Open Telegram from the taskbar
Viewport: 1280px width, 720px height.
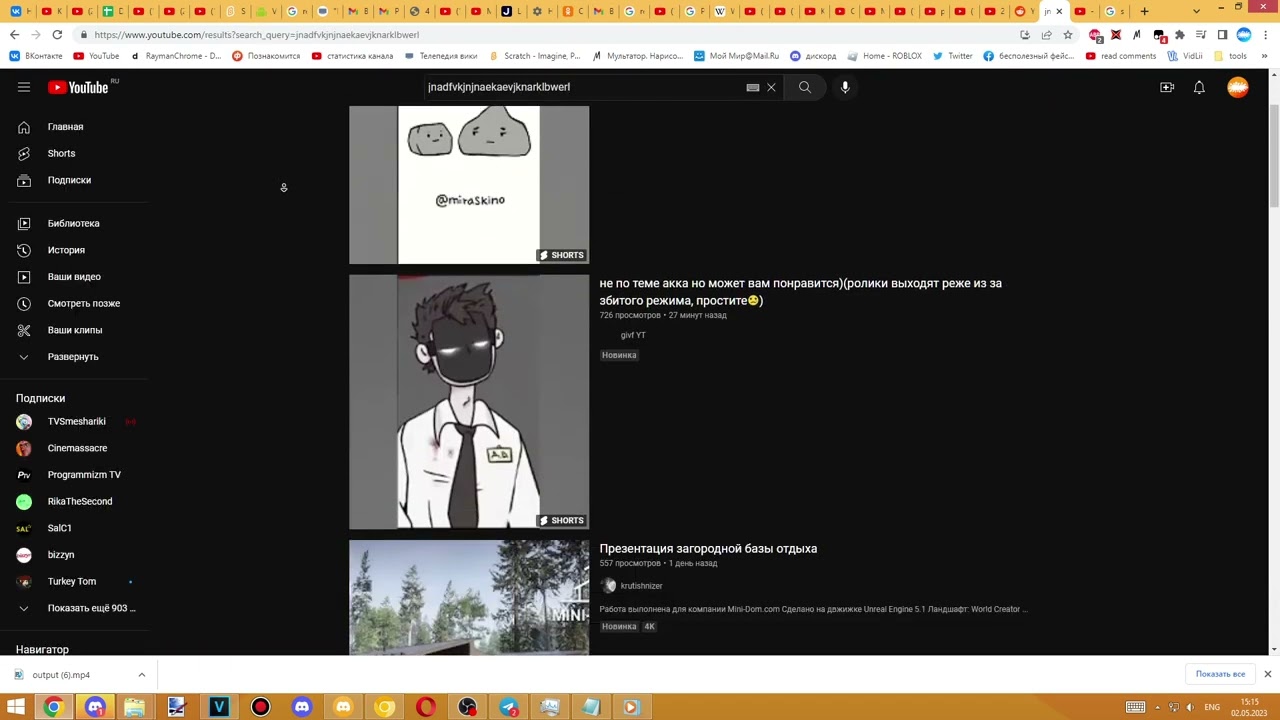[x=509, y=708]
